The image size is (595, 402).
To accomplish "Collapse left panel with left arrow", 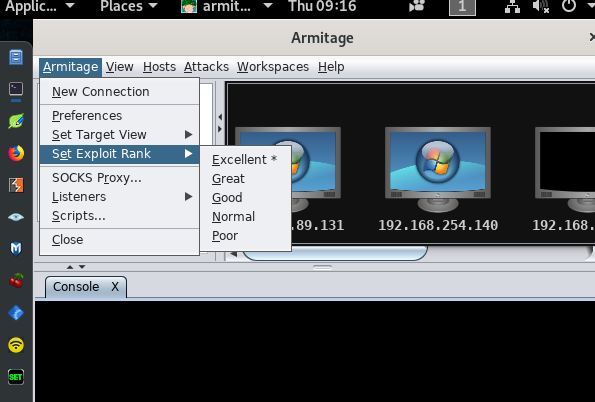I will pos(220,117).
